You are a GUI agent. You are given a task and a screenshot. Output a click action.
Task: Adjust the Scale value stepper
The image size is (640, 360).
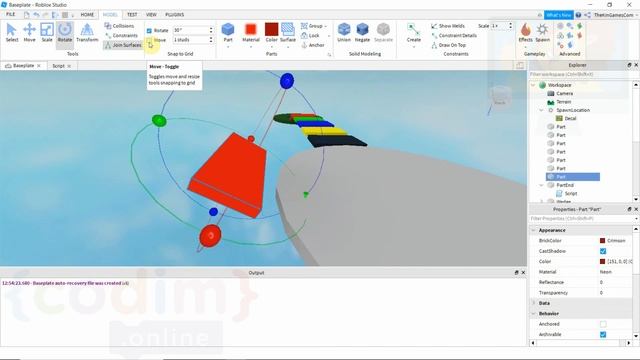(510, 26)
